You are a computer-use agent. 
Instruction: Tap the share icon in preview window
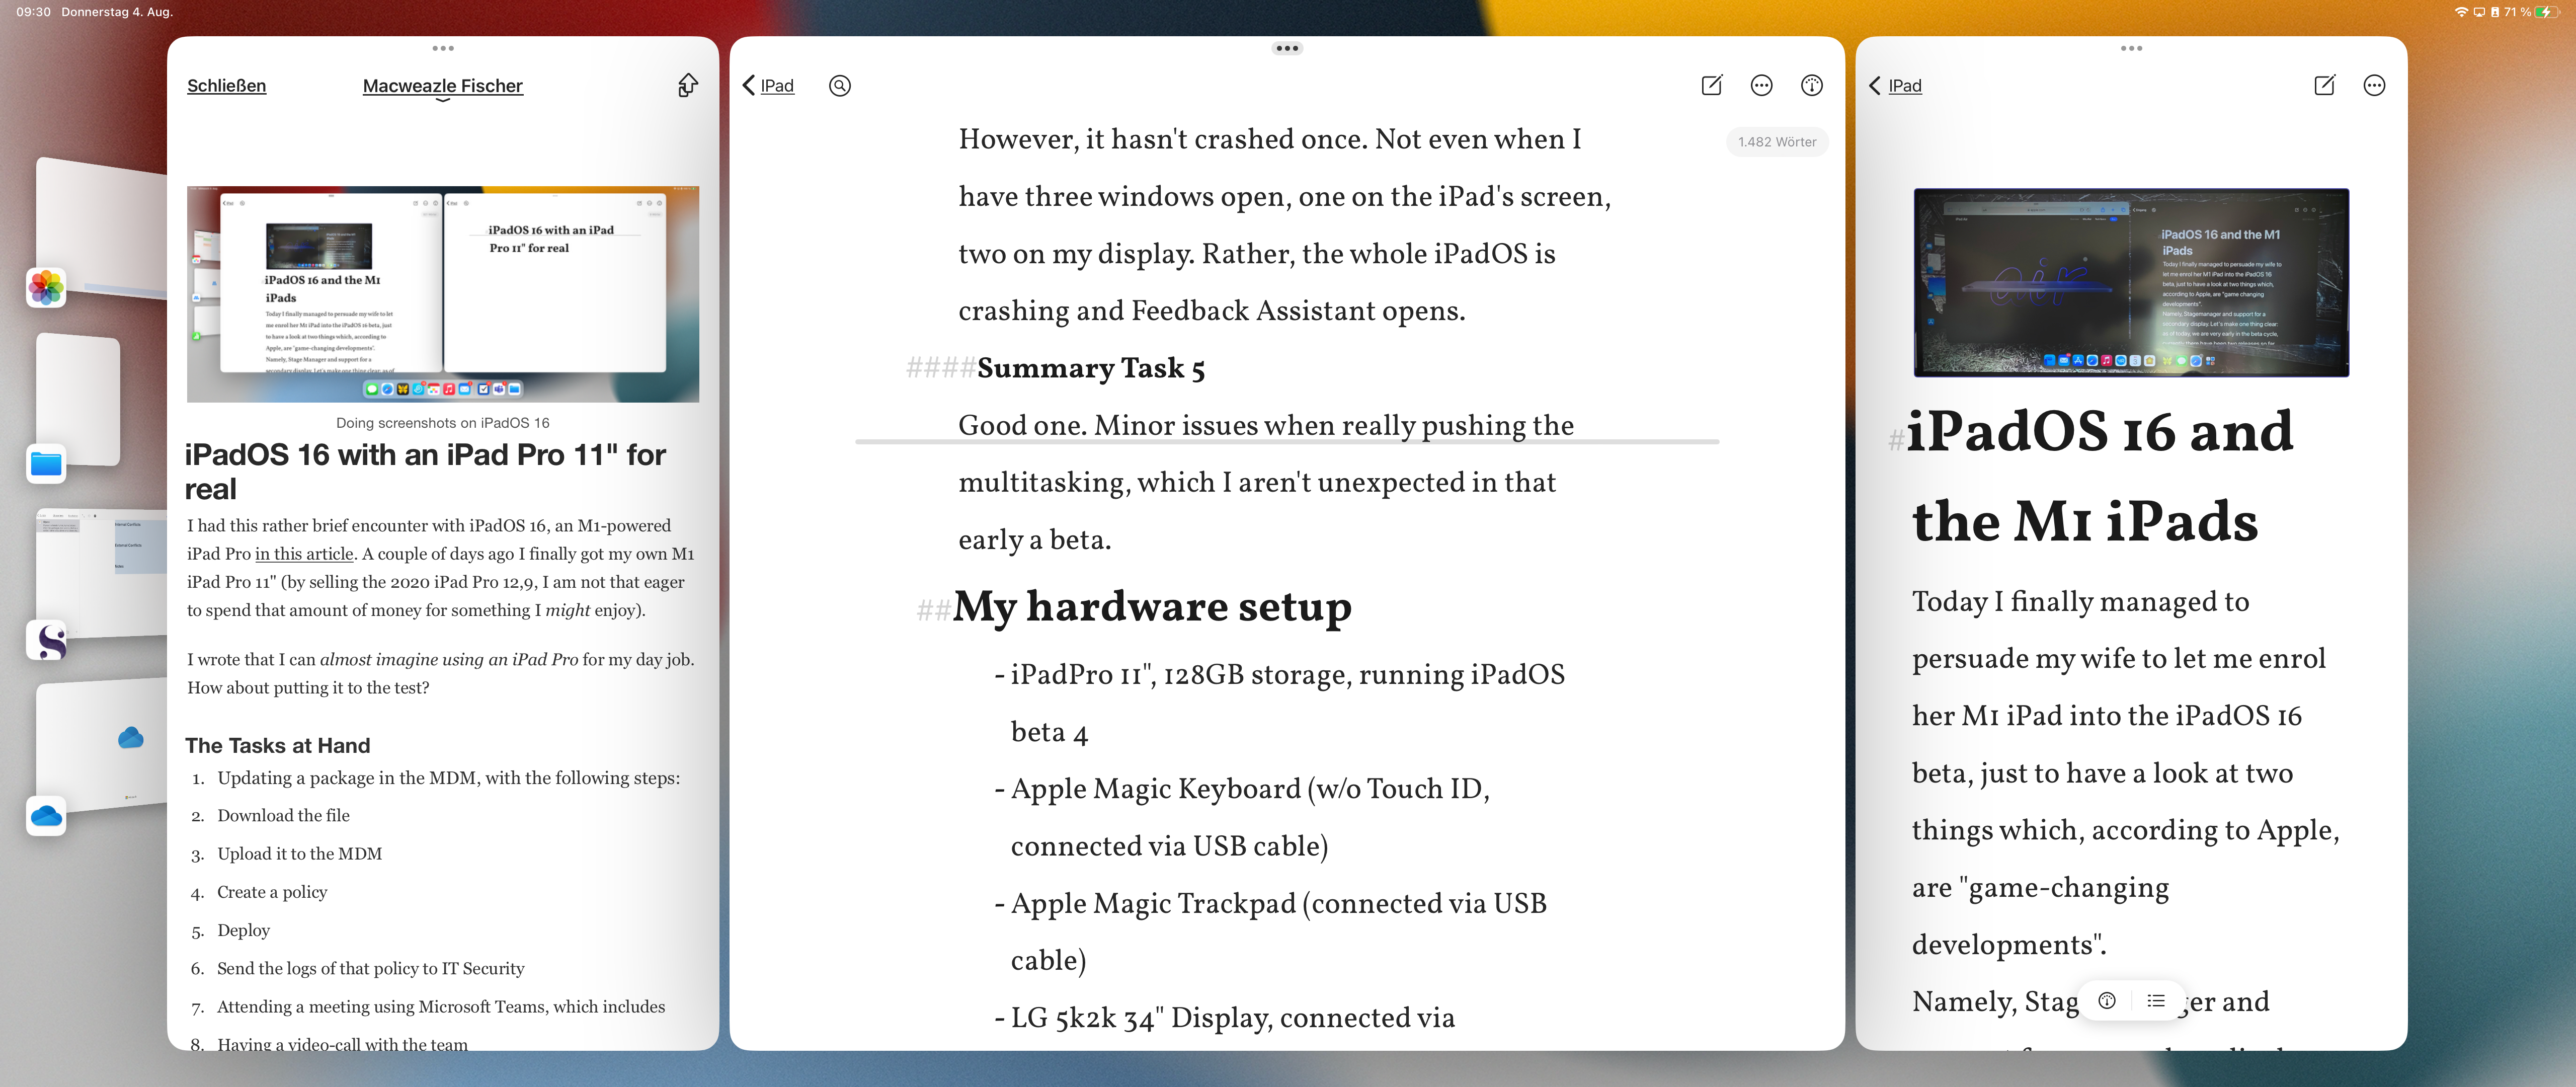(687, 86)
